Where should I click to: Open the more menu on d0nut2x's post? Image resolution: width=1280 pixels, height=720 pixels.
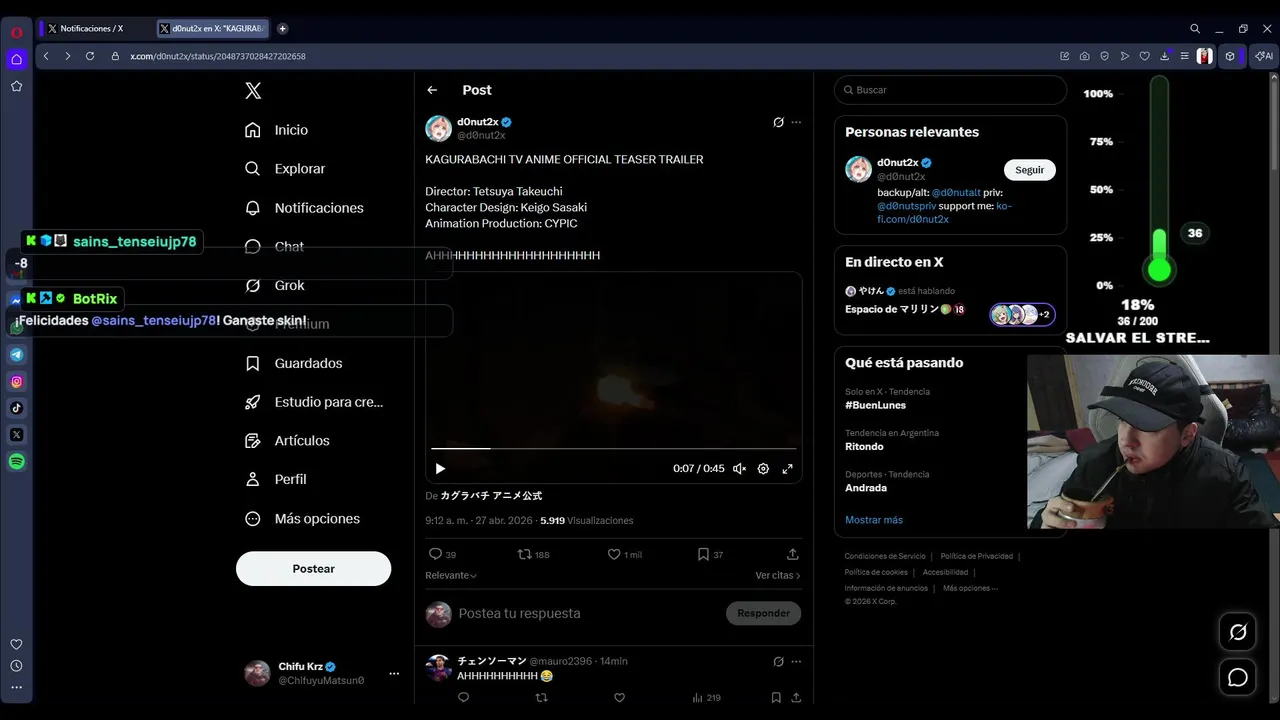796,122
